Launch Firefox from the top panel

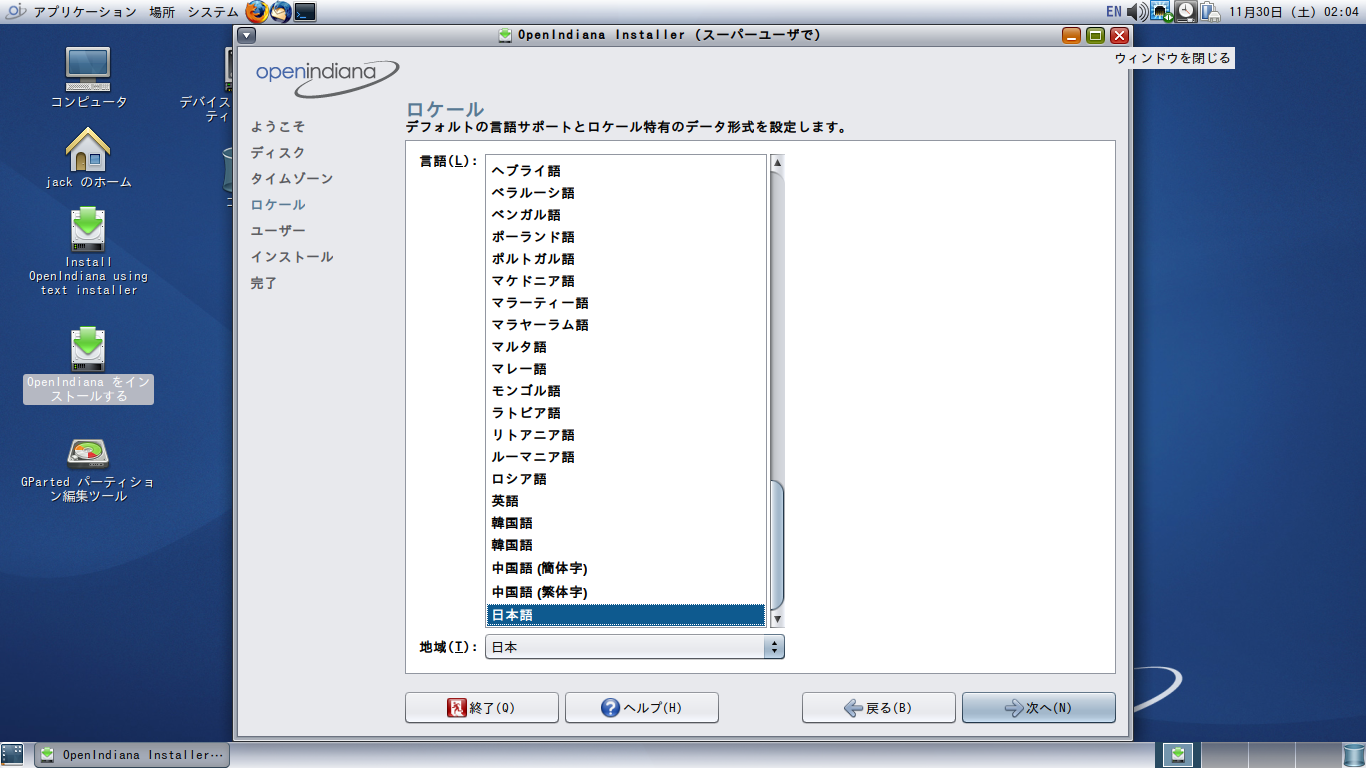tap(257, 12)
